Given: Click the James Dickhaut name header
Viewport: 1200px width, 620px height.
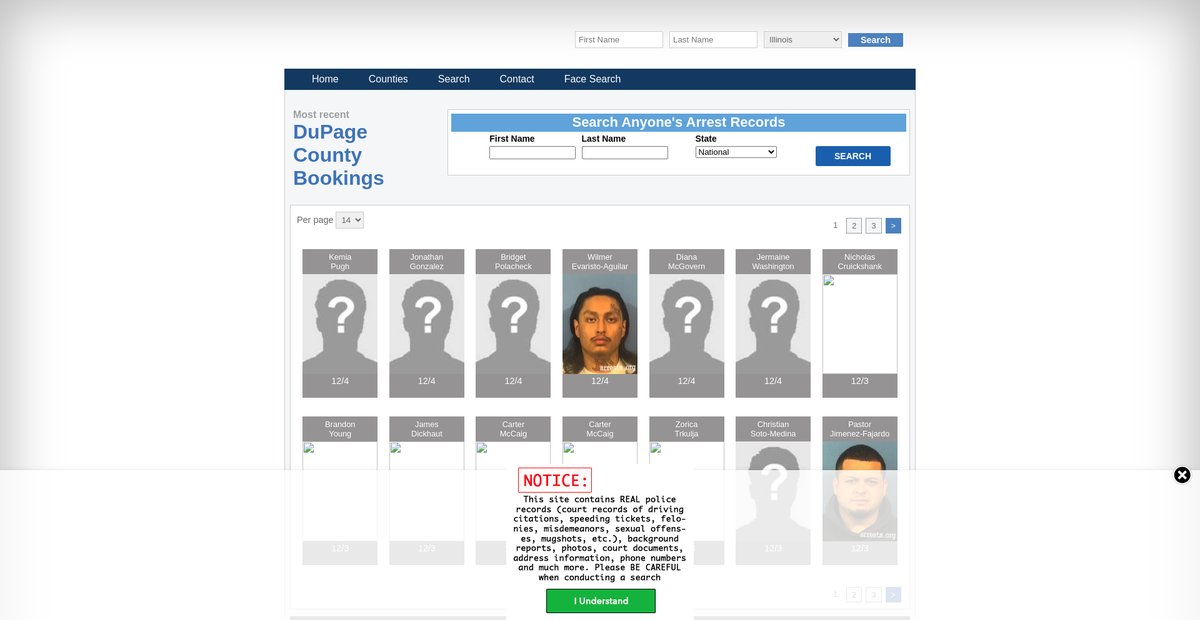Looking at the screenshot, I should click(427, 429).
